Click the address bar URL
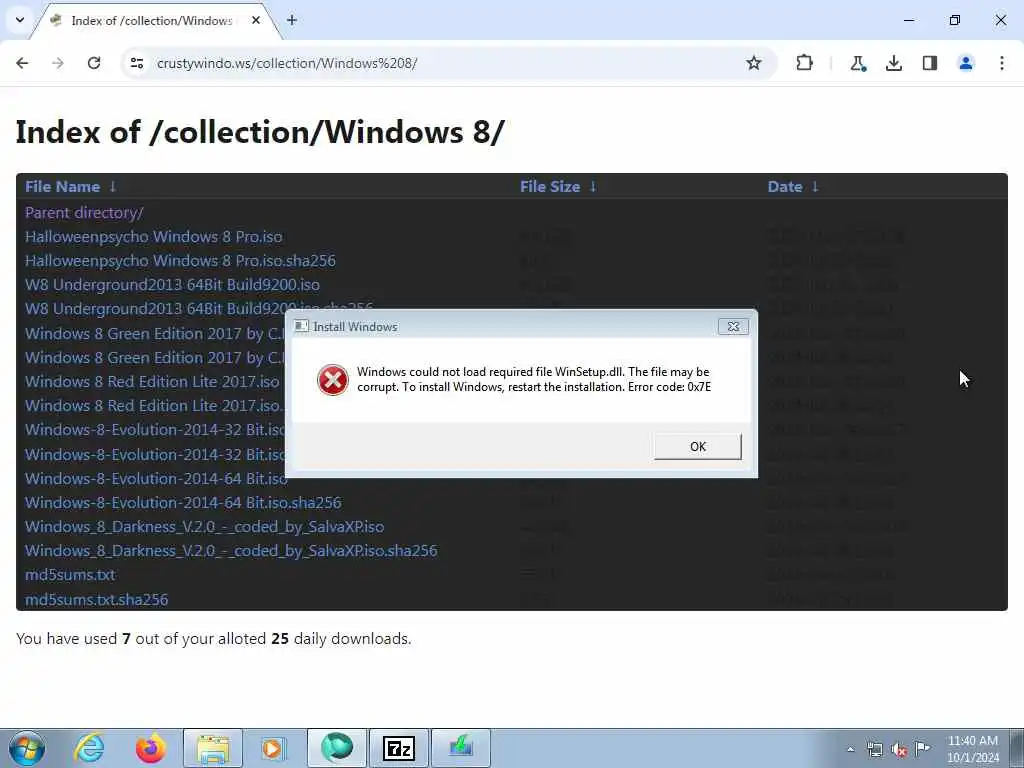The image size is (1024, 768). (287, 63)
